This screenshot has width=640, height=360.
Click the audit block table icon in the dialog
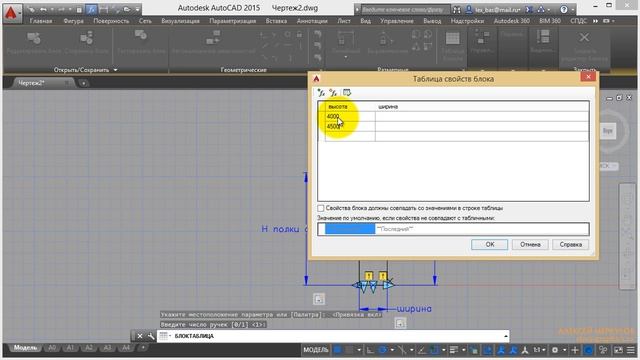347,93
